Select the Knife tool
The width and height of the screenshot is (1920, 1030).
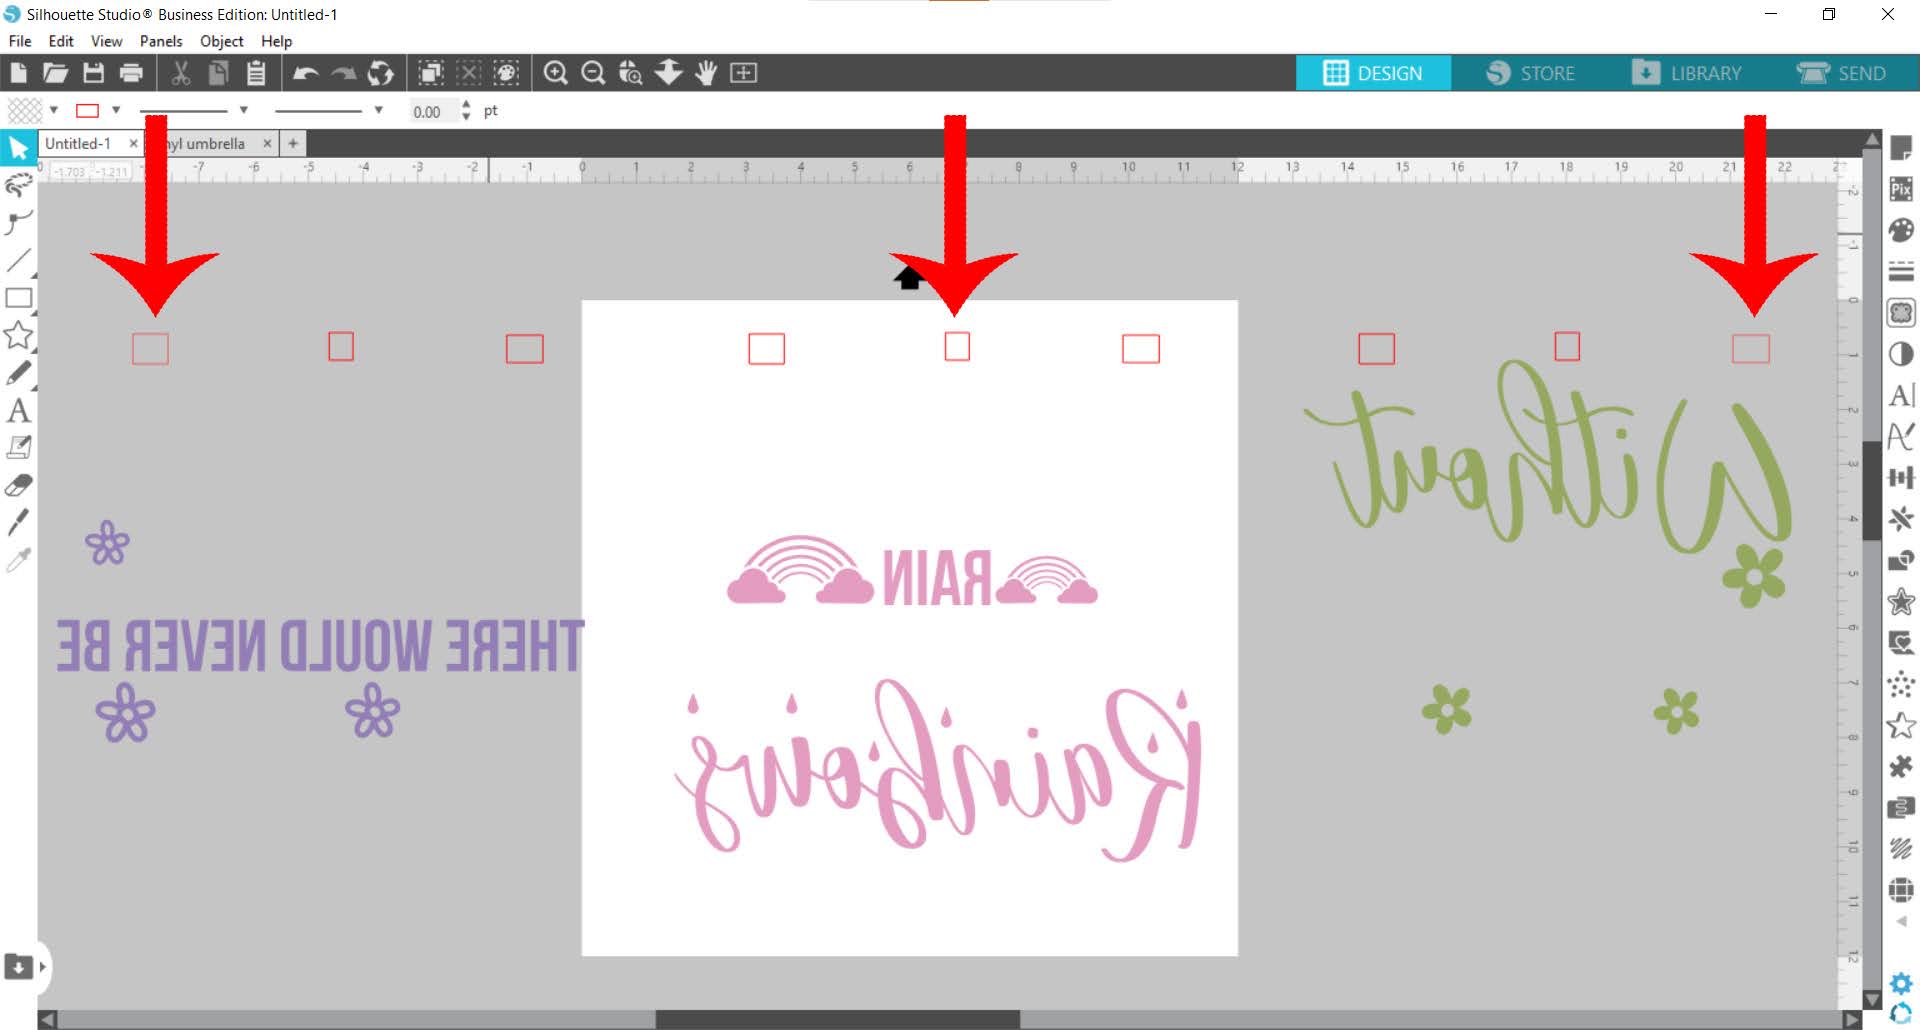click(18, 522)
